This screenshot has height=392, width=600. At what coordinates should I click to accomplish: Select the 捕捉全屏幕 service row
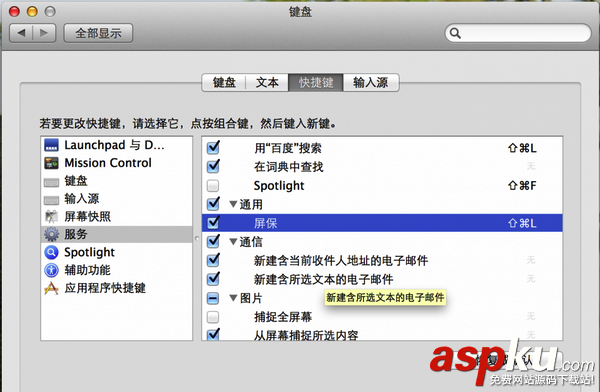(382, 317)
